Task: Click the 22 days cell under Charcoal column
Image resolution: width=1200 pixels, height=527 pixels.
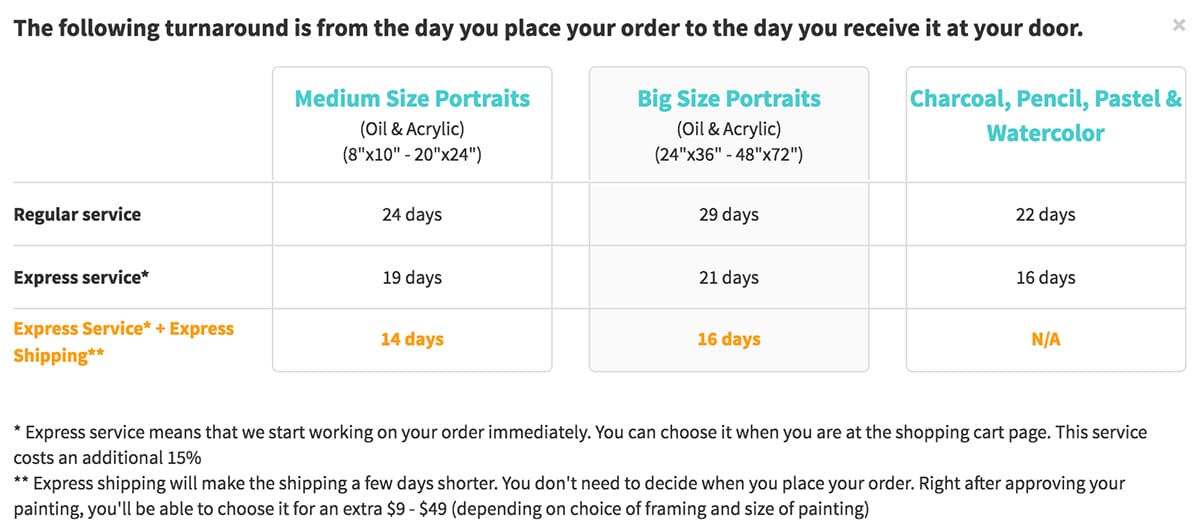Action: point(1046,214)
